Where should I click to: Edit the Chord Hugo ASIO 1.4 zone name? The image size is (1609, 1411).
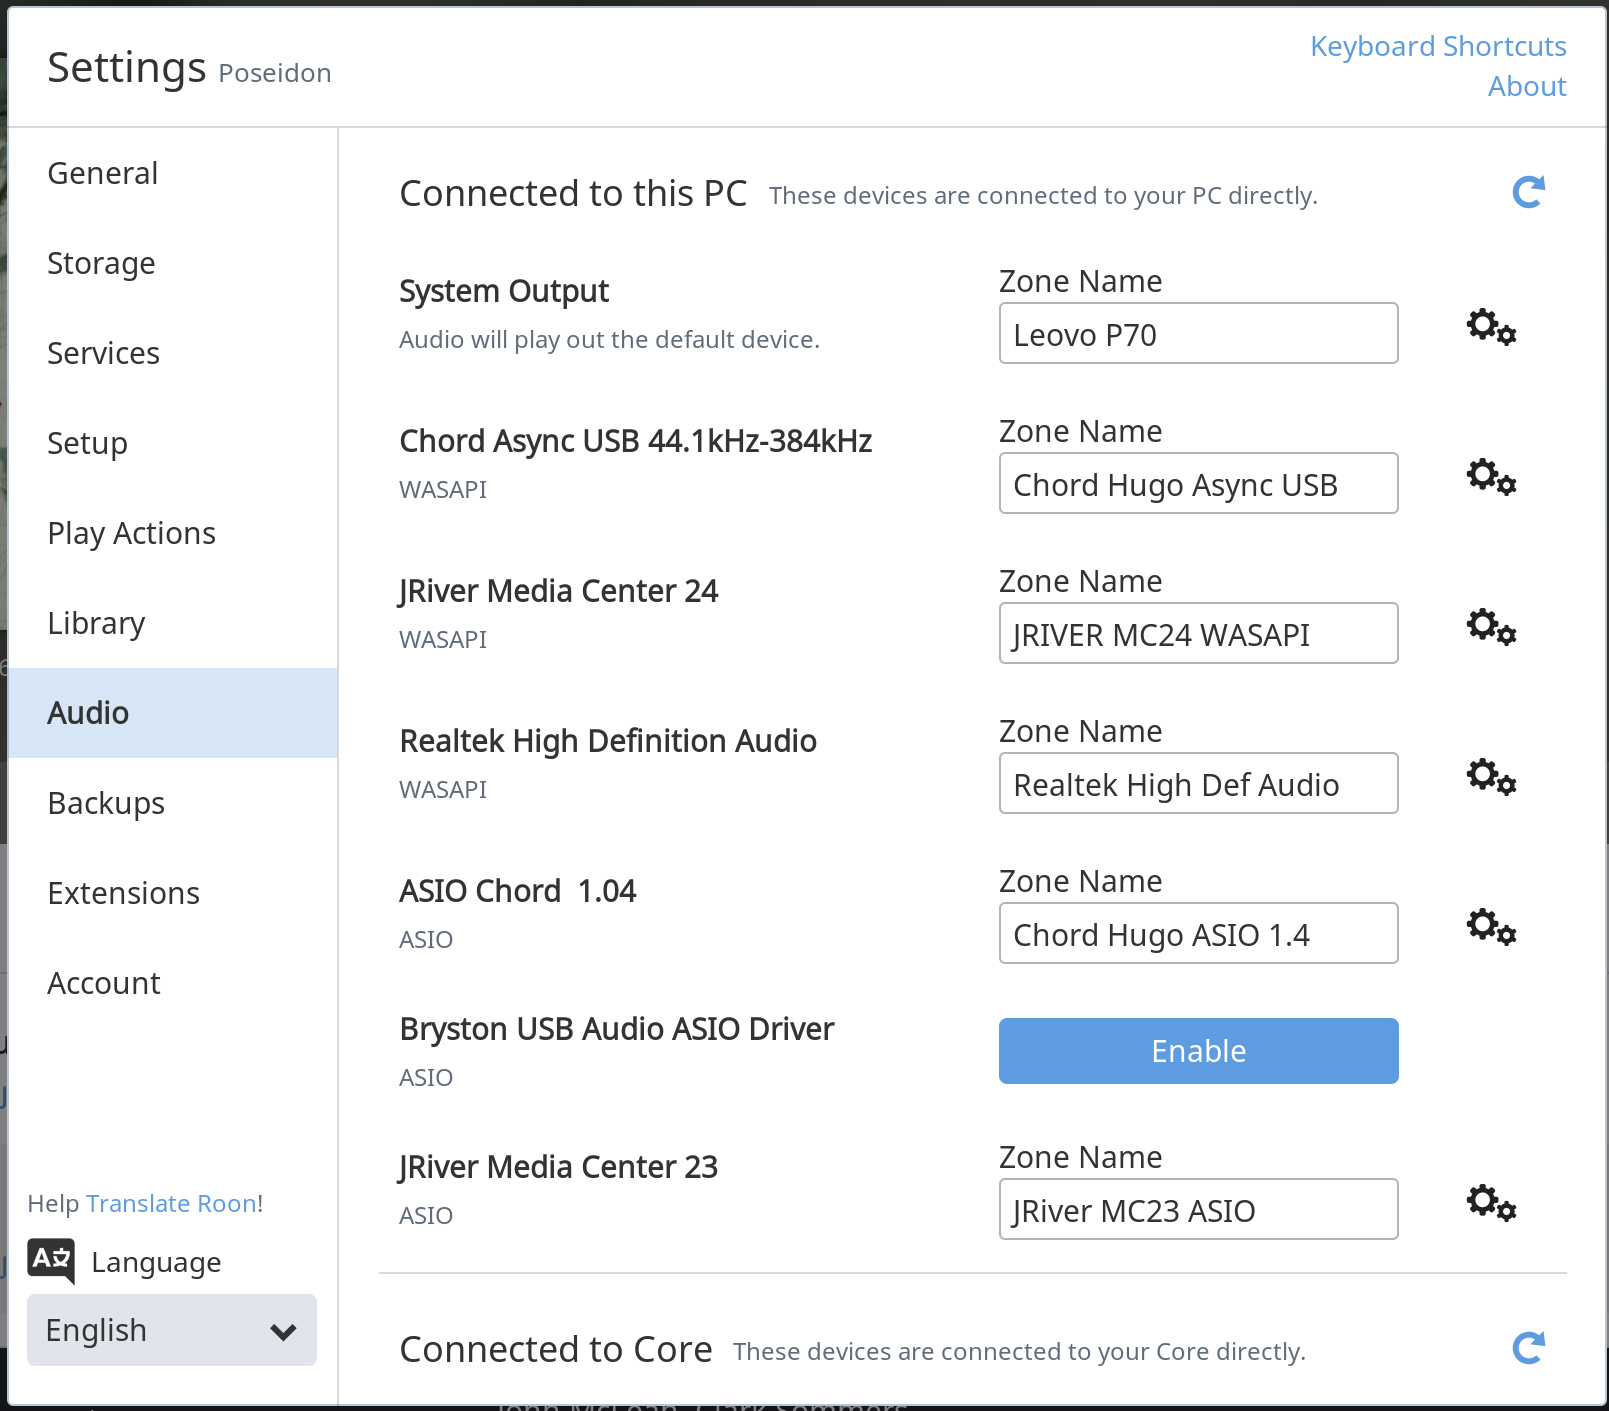[x=1198, y=933]
